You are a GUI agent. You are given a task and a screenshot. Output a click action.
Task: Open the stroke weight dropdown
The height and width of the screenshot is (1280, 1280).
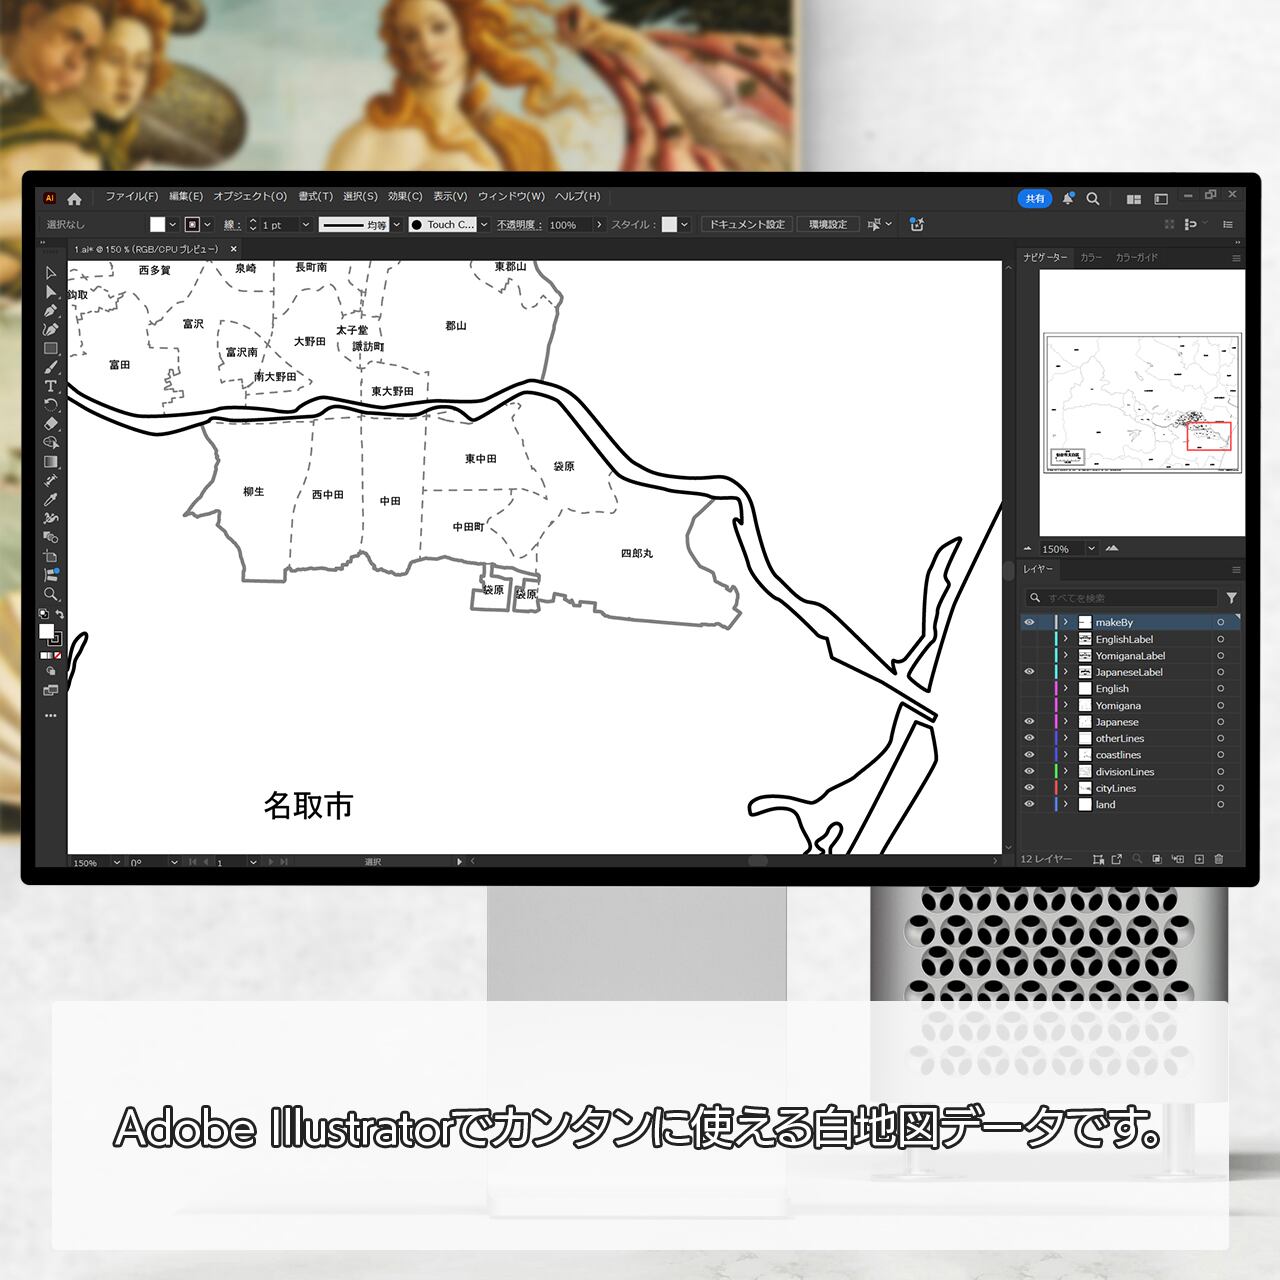point(306,225)
